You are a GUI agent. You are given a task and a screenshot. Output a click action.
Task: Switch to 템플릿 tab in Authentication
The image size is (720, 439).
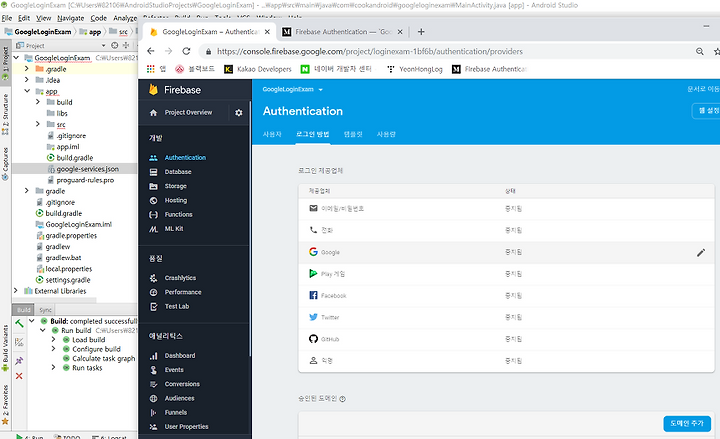tap(353, 134)
